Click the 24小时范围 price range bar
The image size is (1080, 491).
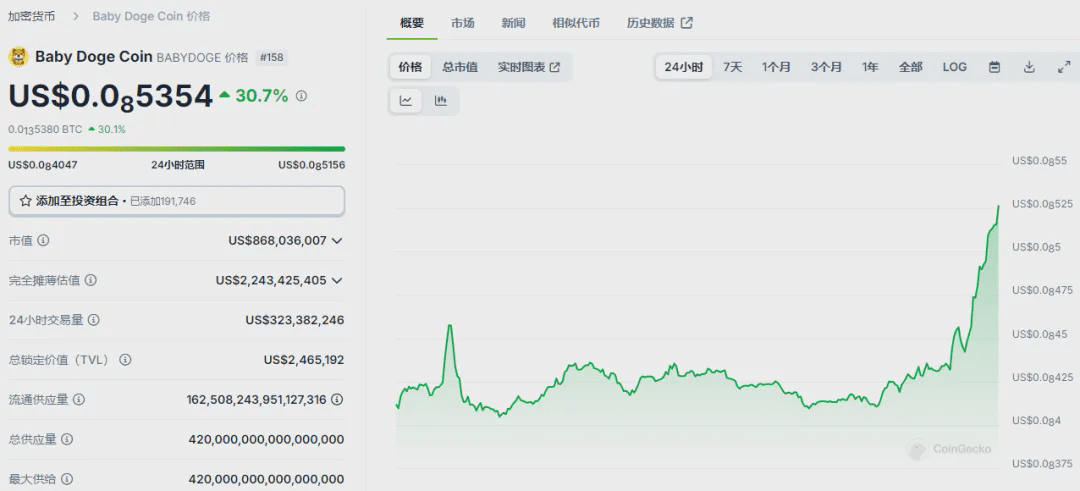176,149
